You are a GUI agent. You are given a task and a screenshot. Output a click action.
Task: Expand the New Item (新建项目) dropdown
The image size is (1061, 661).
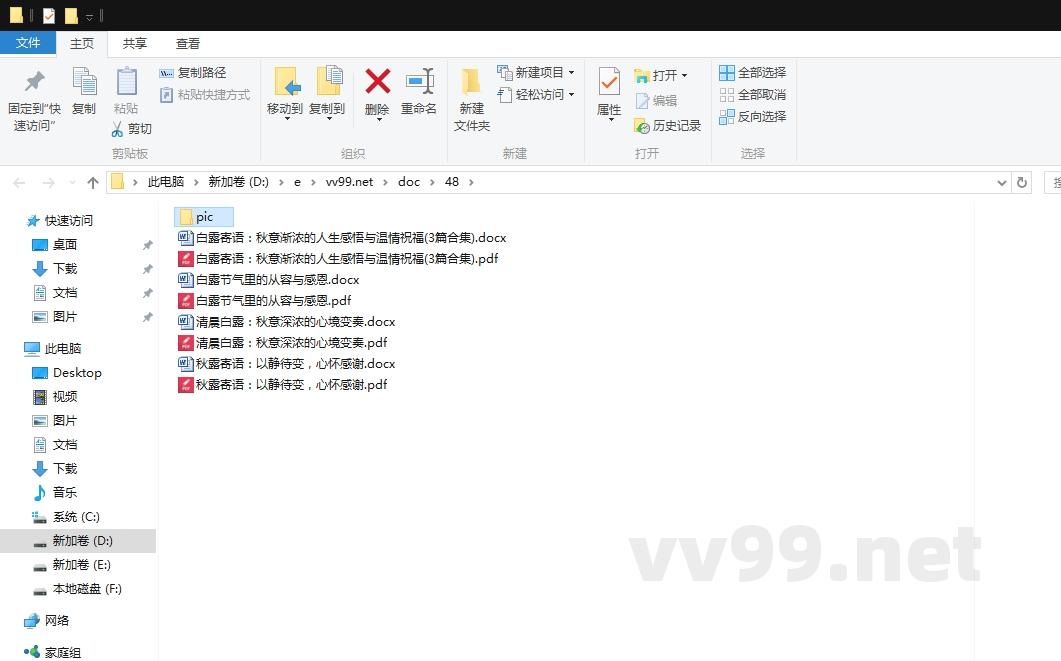click(x=535, y=72)
